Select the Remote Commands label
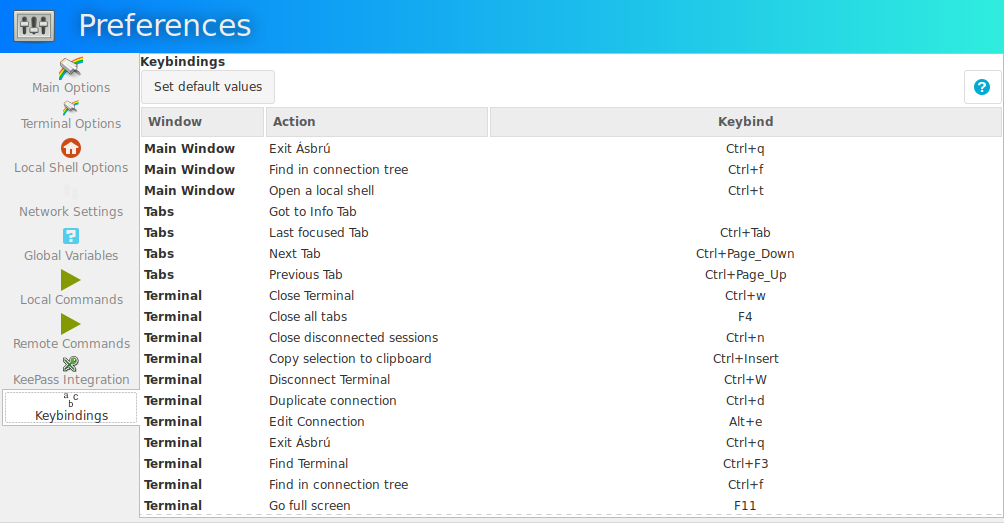This screenshot has height=523, width=1004. [x=71, y=344]
